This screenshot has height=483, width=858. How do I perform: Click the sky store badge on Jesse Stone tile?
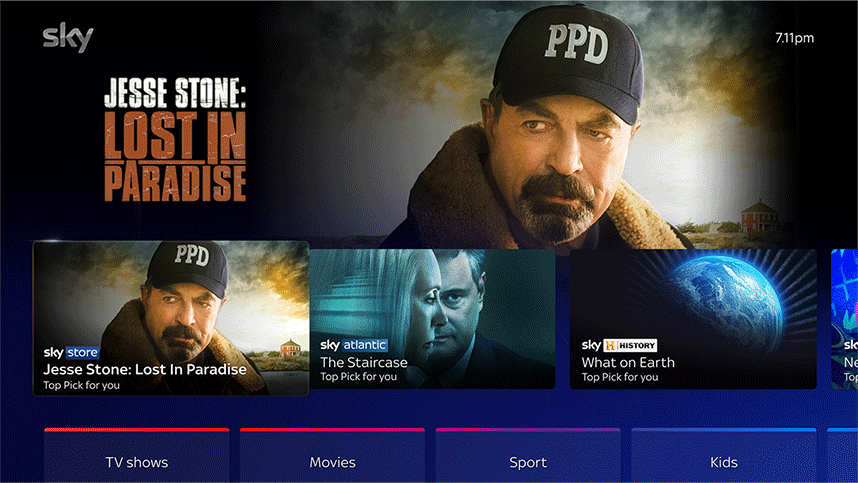point(71,352)
